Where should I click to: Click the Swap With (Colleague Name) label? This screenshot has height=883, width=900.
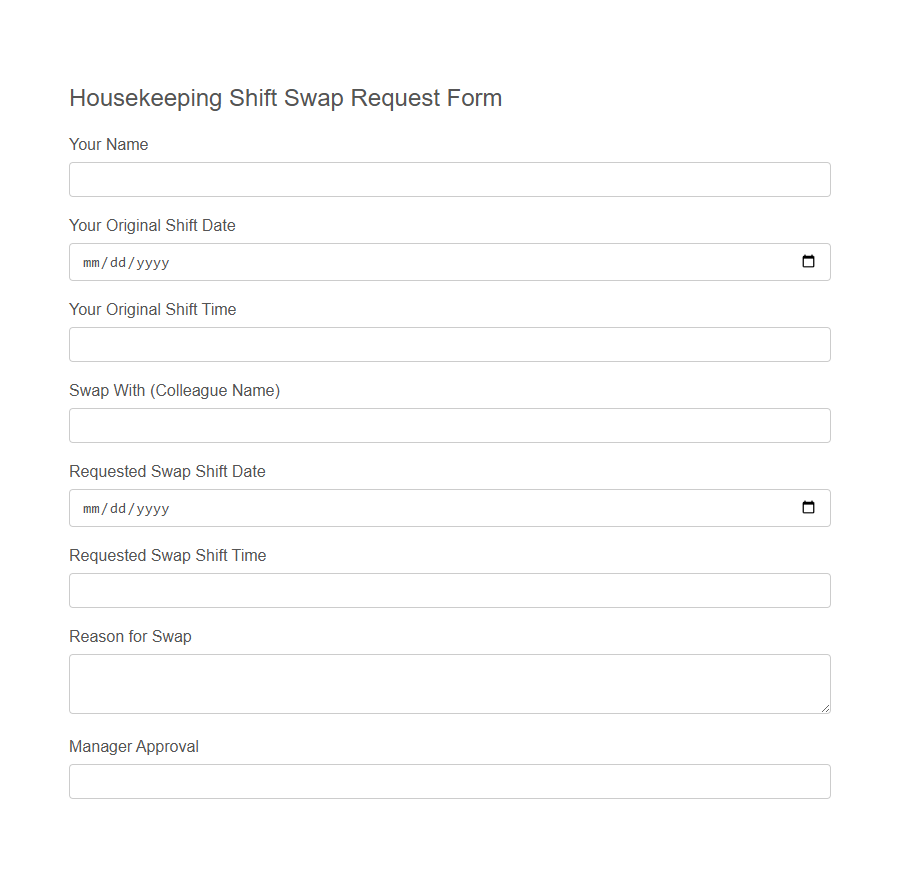pyautogui.click(x=174, y=390)
